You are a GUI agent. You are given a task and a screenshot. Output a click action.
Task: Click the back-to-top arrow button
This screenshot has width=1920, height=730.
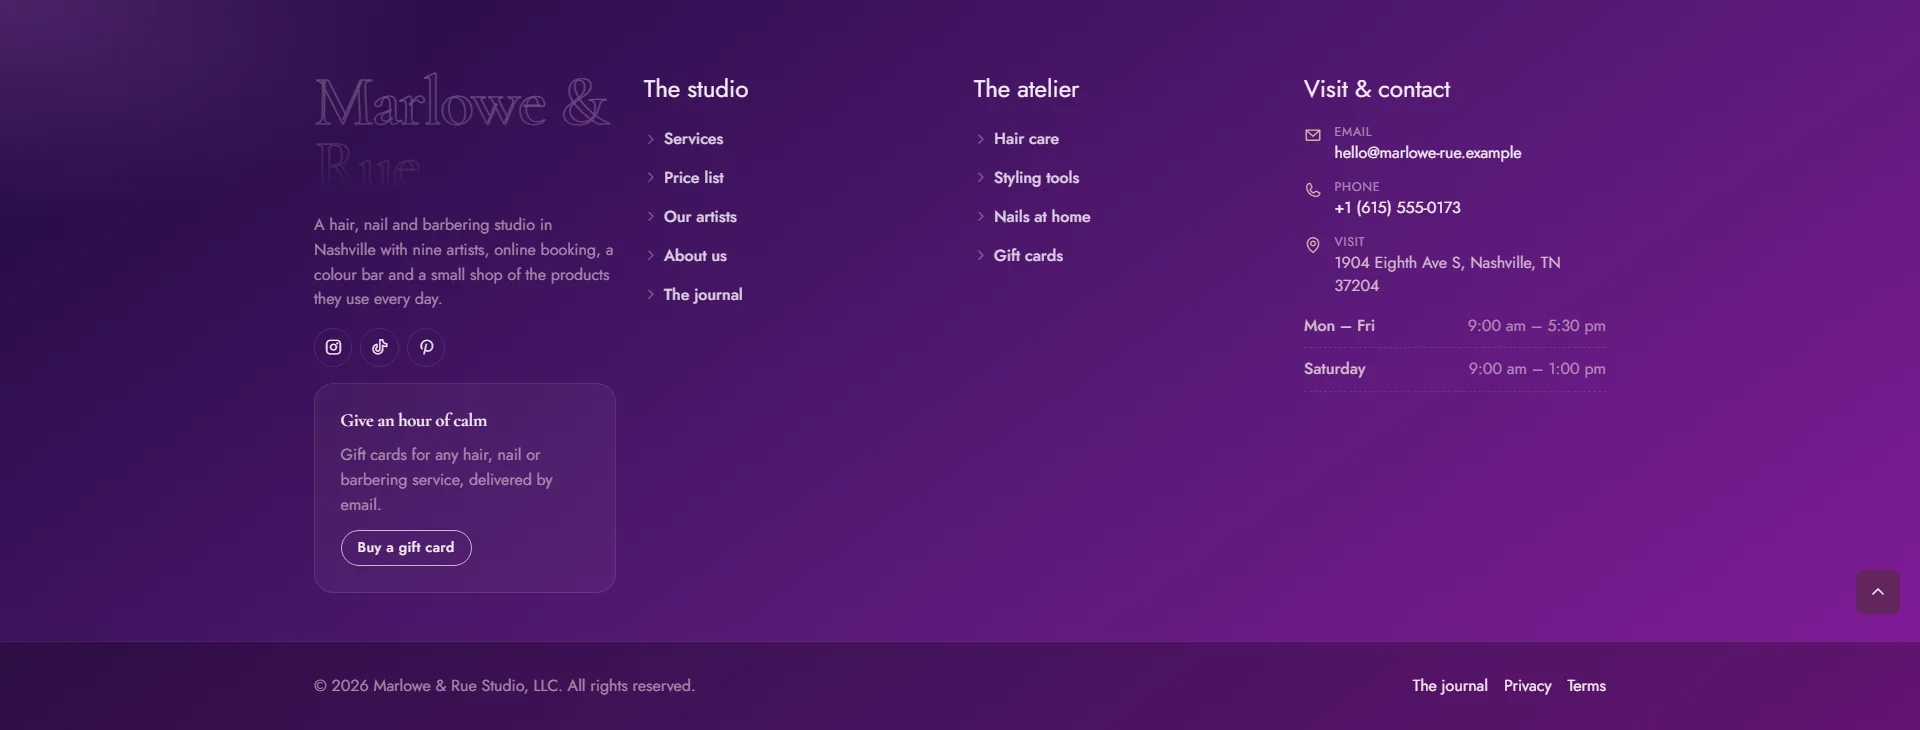(x=1878, y=592)
